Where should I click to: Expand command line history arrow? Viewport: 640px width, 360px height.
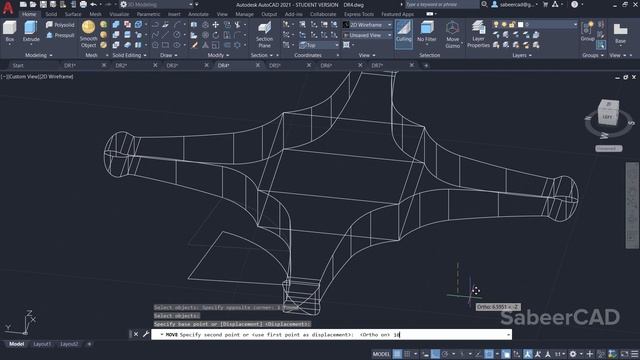(509, 335)
